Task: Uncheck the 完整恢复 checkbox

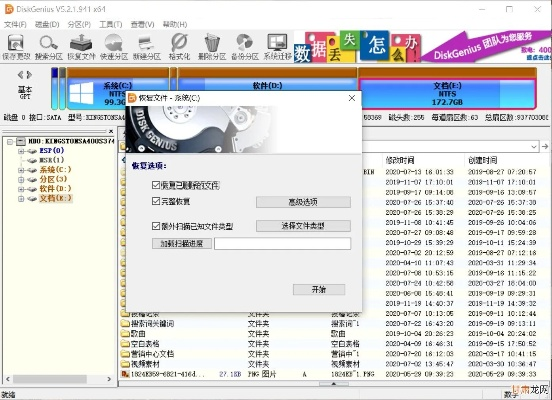Action: (156, 201)
